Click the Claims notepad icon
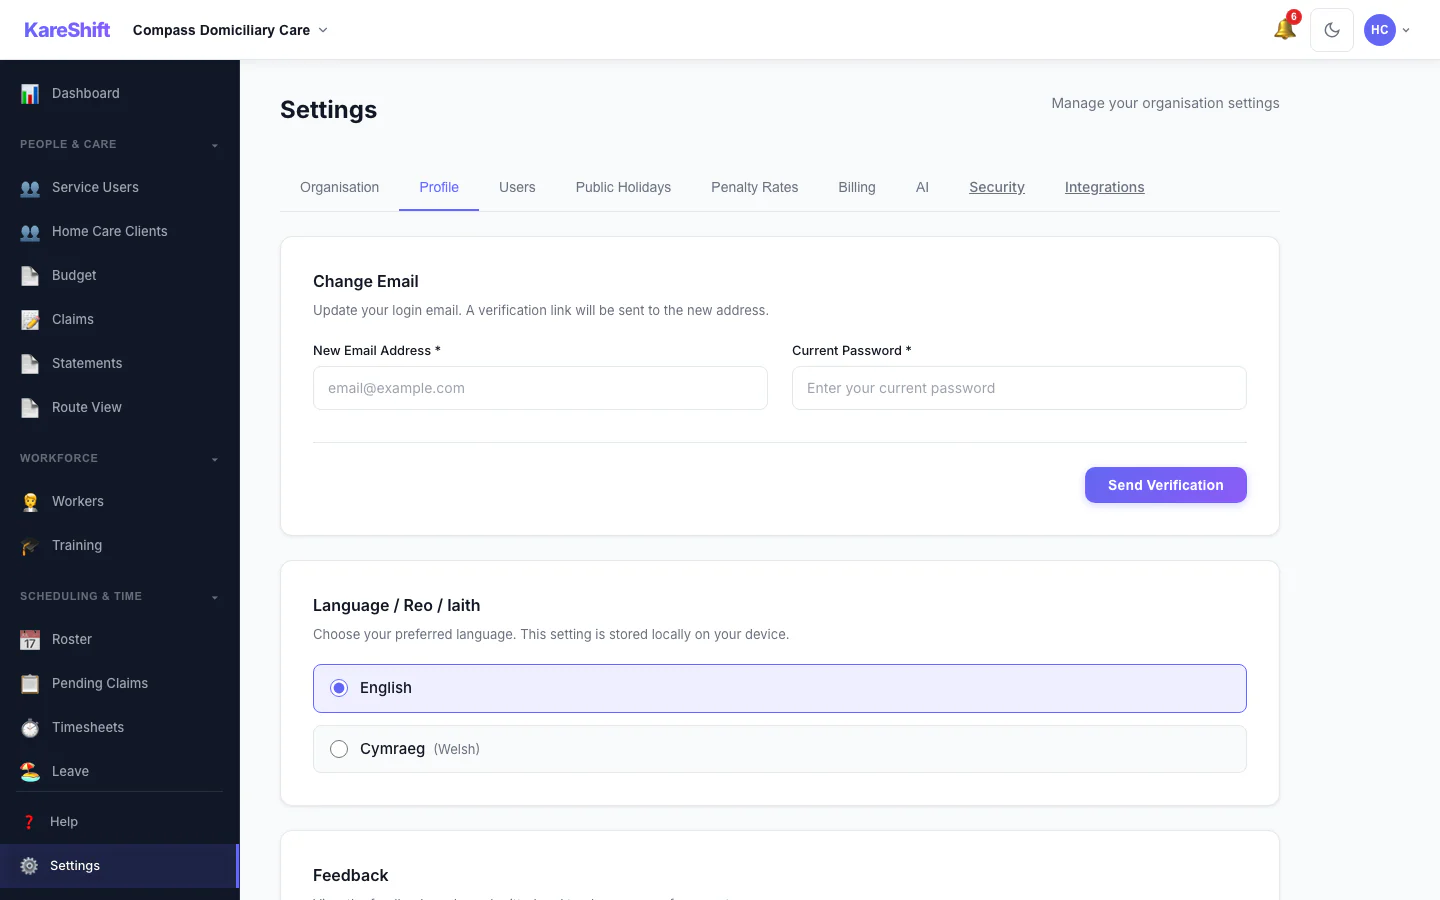 tap(30, 319)
